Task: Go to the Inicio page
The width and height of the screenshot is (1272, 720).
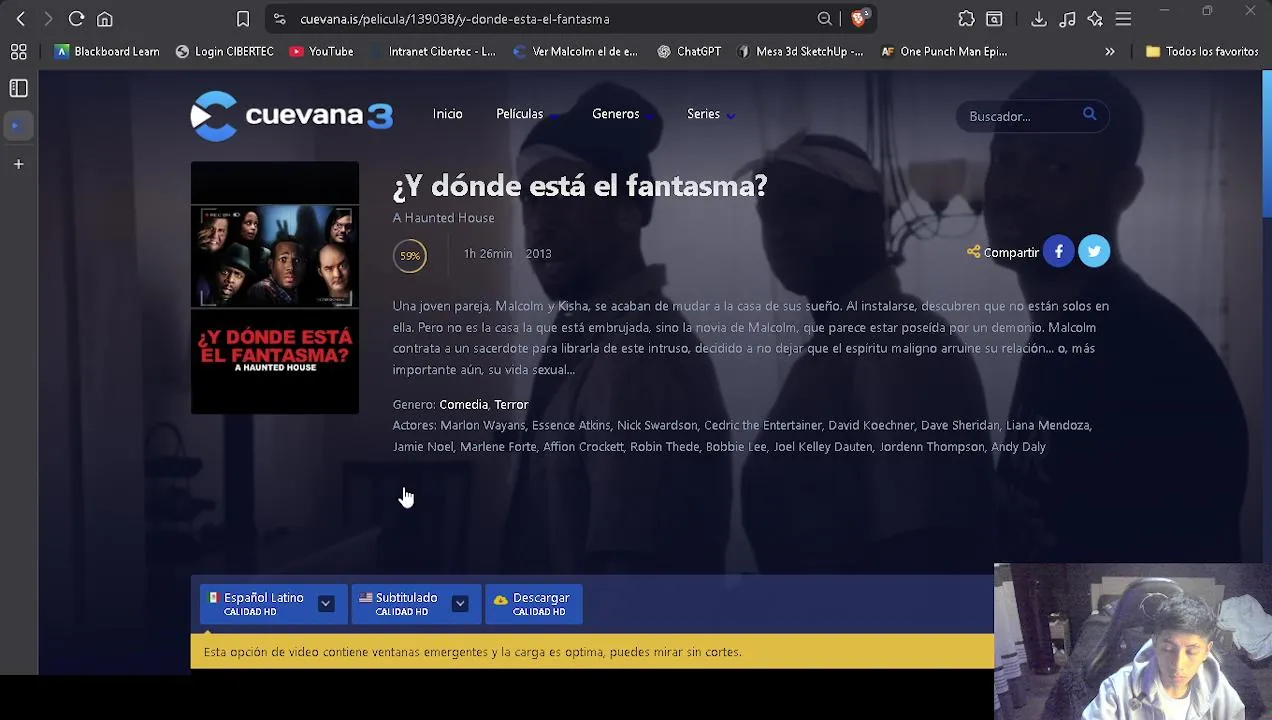Action: tap(448, 114)
